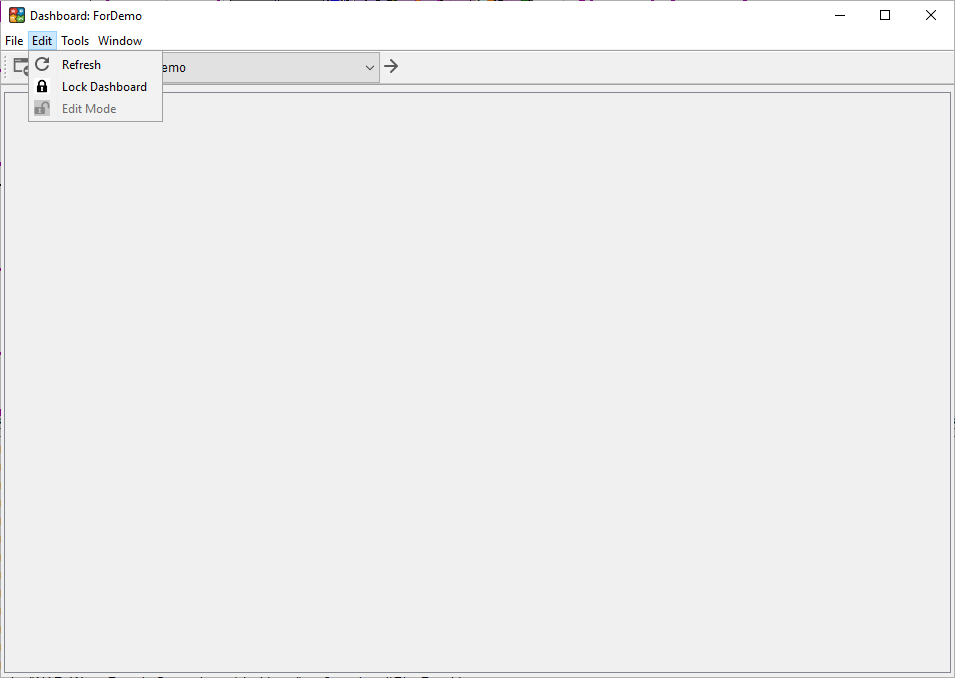Close the Dashboard: ForDemo window

pyautogui.click(x=931, y=15)
